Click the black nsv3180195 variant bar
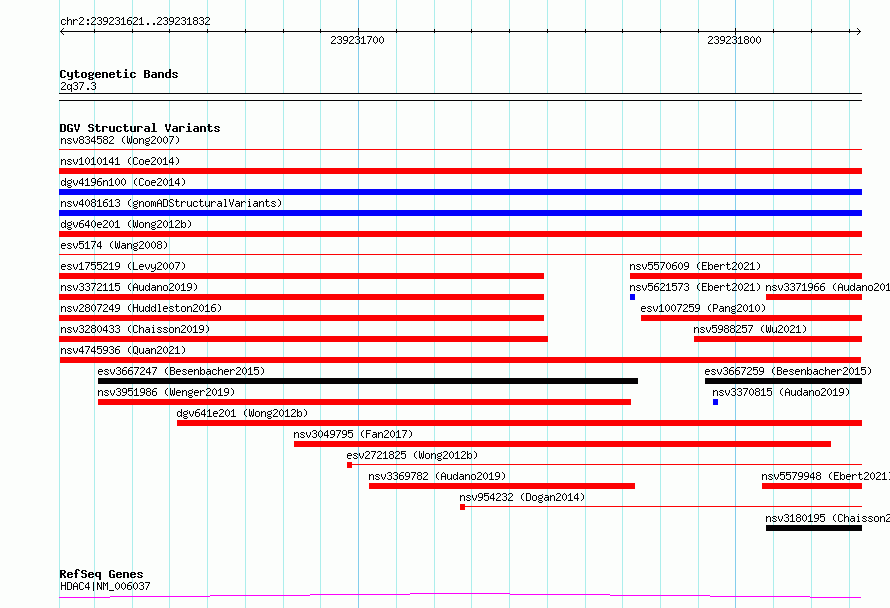Screen dimensions: 890x608 (814, 528)
